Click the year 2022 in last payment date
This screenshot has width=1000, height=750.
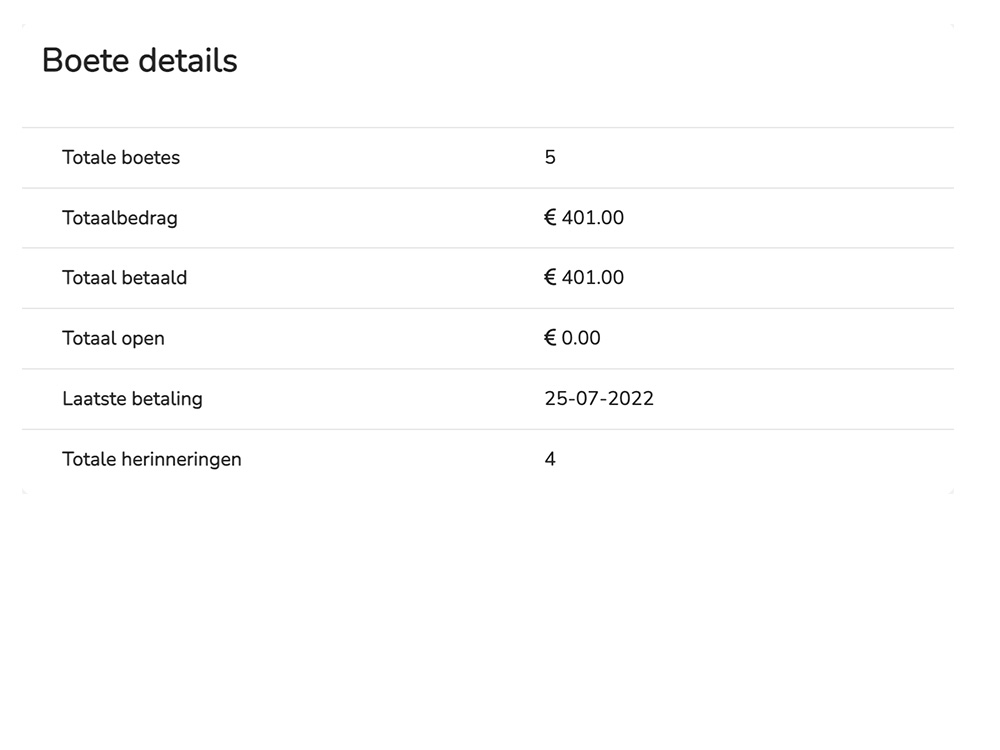pyautogui.click(x=631, y=399)
